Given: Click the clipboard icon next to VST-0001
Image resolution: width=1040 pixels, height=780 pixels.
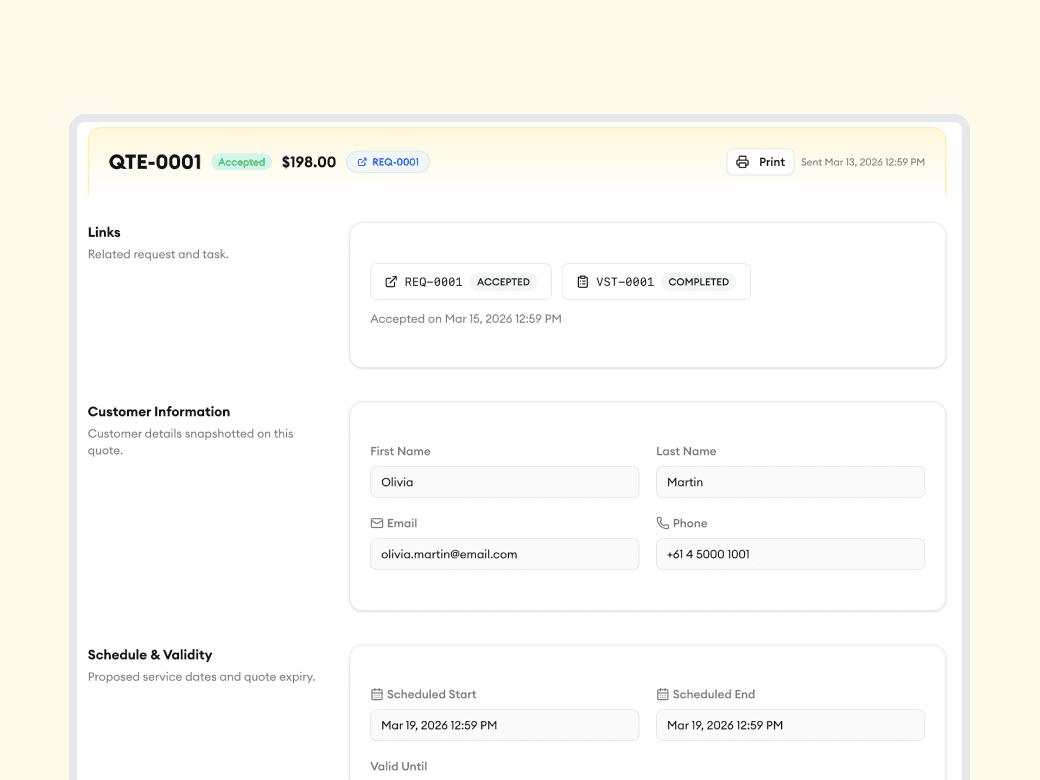Looking at the screenshot, I should click(583, 282).
